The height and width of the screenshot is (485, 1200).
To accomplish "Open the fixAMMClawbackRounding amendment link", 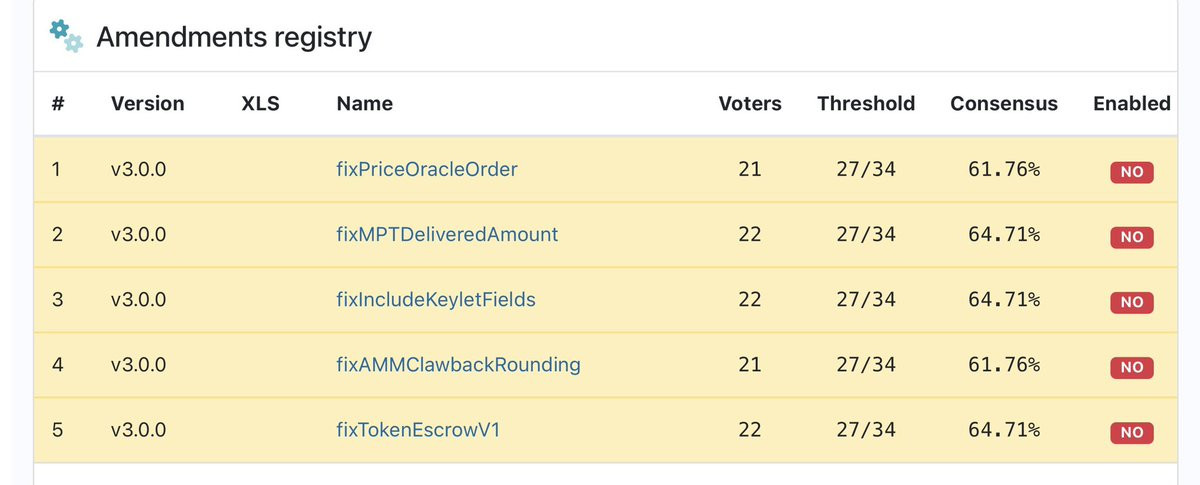I will point(458,364).
